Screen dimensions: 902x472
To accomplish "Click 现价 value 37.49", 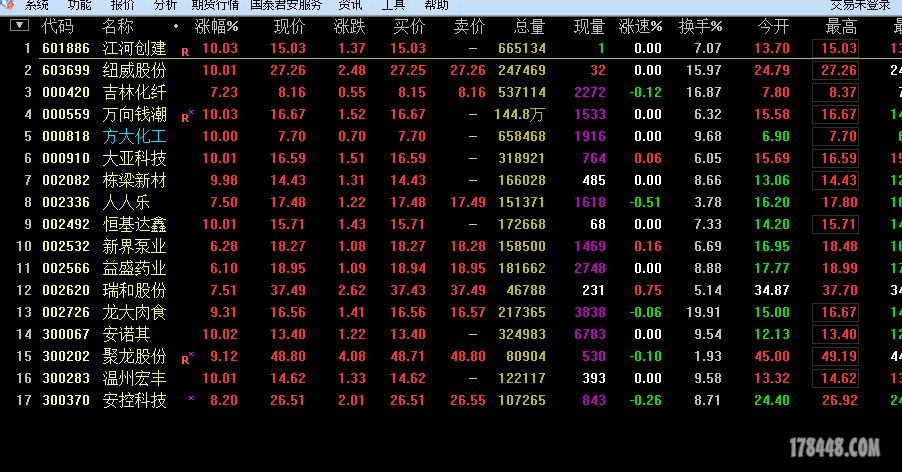I will (288, 290).
